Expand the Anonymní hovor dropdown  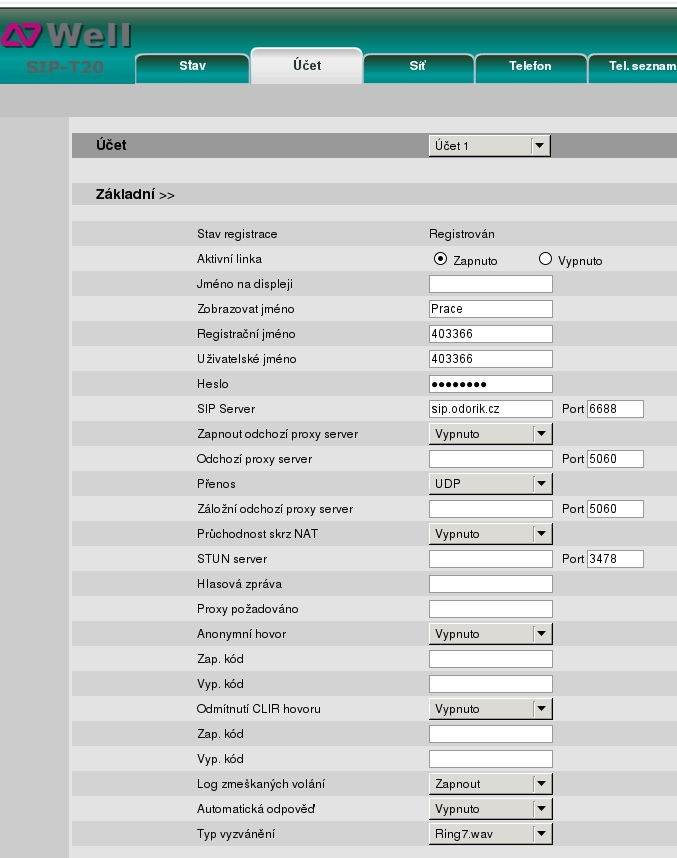point(489,634)
